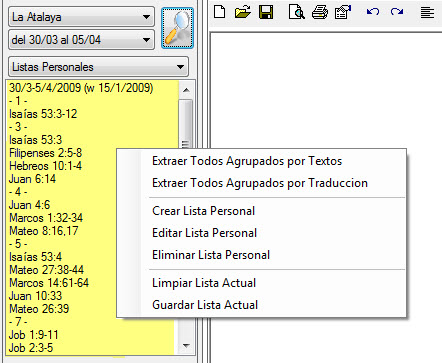Select the - 1 - paragraph marker
The width and height of the screenshot is (442, 363).
tap(18, 101)
